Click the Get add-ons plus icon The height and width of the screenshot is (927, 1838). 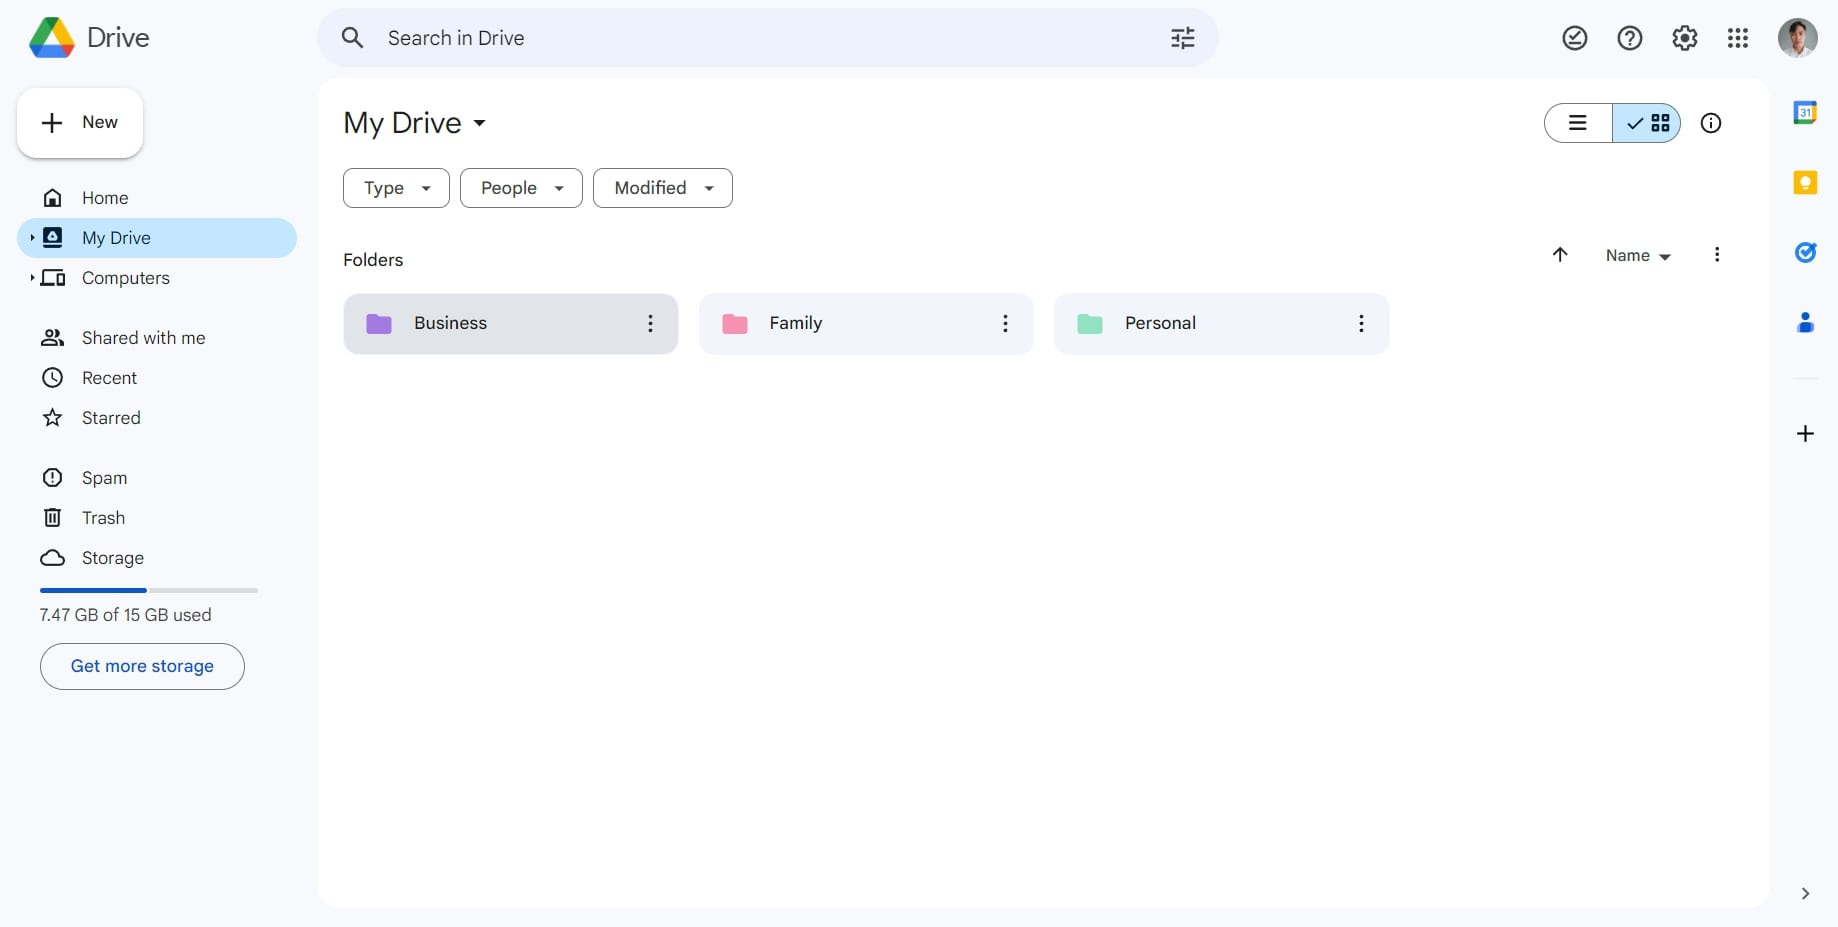coord(1805,433)
